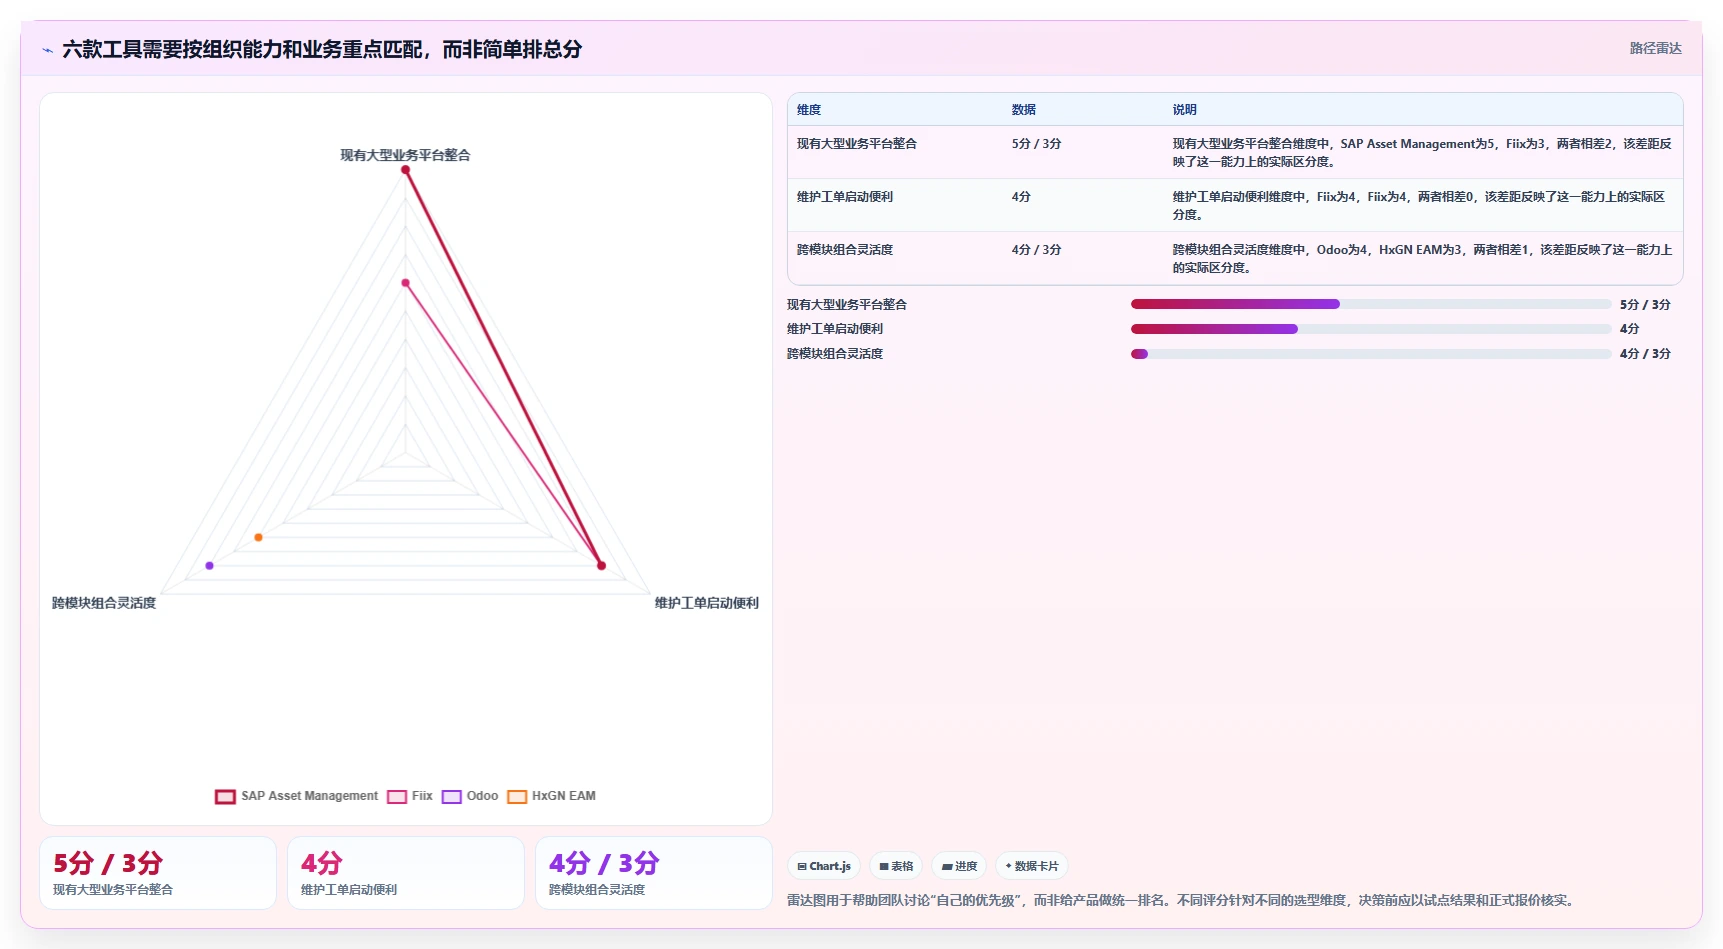Click the 说明 column header

point(1185,110)
